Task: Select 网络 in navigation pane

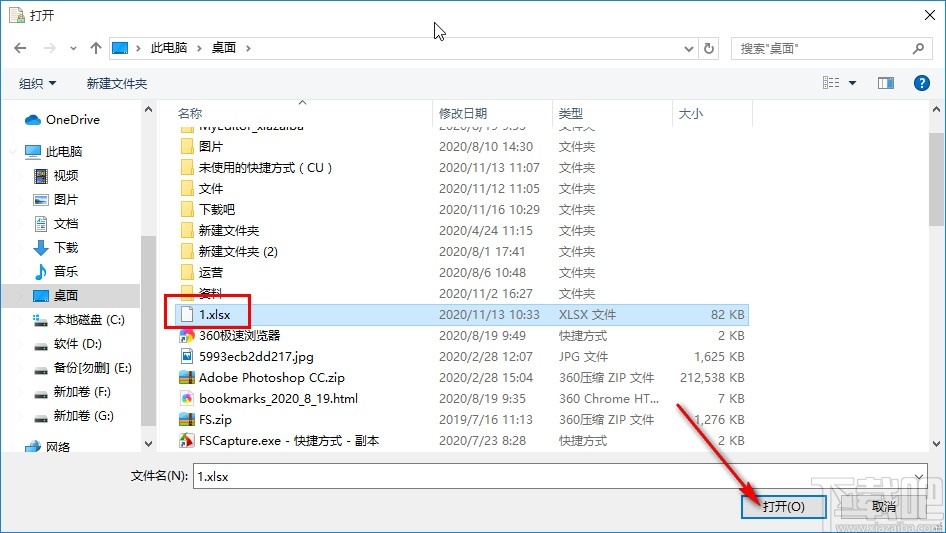Action: pyautogui.click(x=48, y=447)
